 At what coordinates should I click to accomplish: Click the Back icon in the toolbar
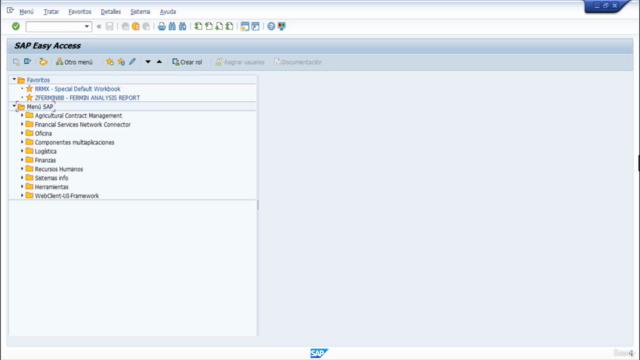125,27
